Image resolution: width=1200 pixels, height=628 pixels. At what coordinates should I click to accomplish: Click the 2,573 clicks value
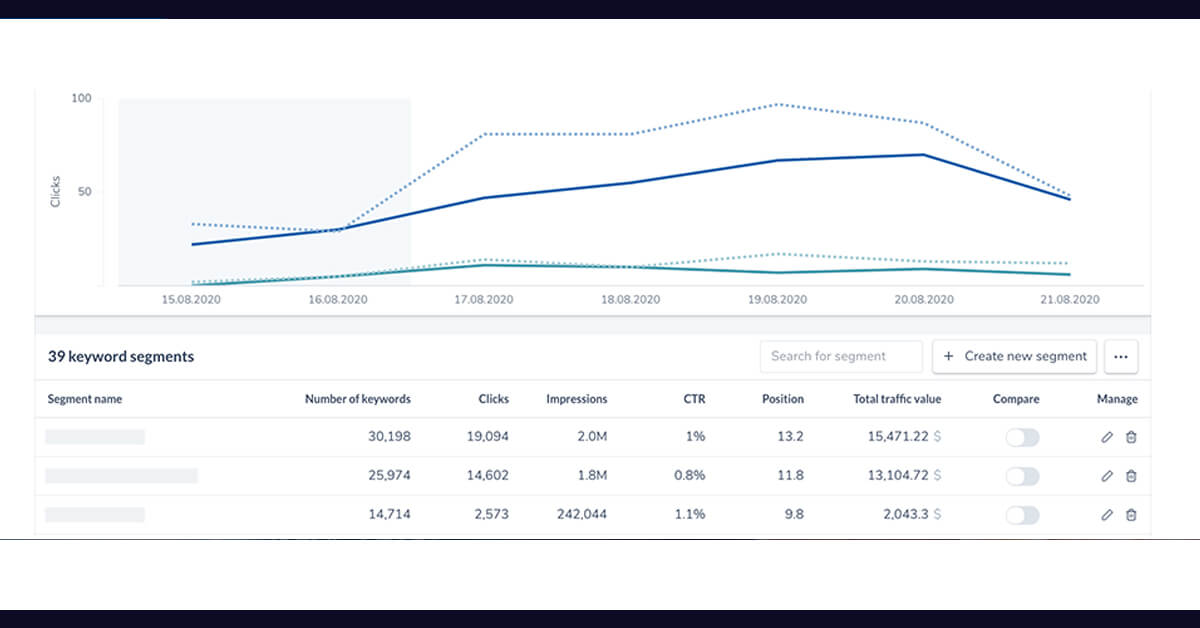coord(491,515)
